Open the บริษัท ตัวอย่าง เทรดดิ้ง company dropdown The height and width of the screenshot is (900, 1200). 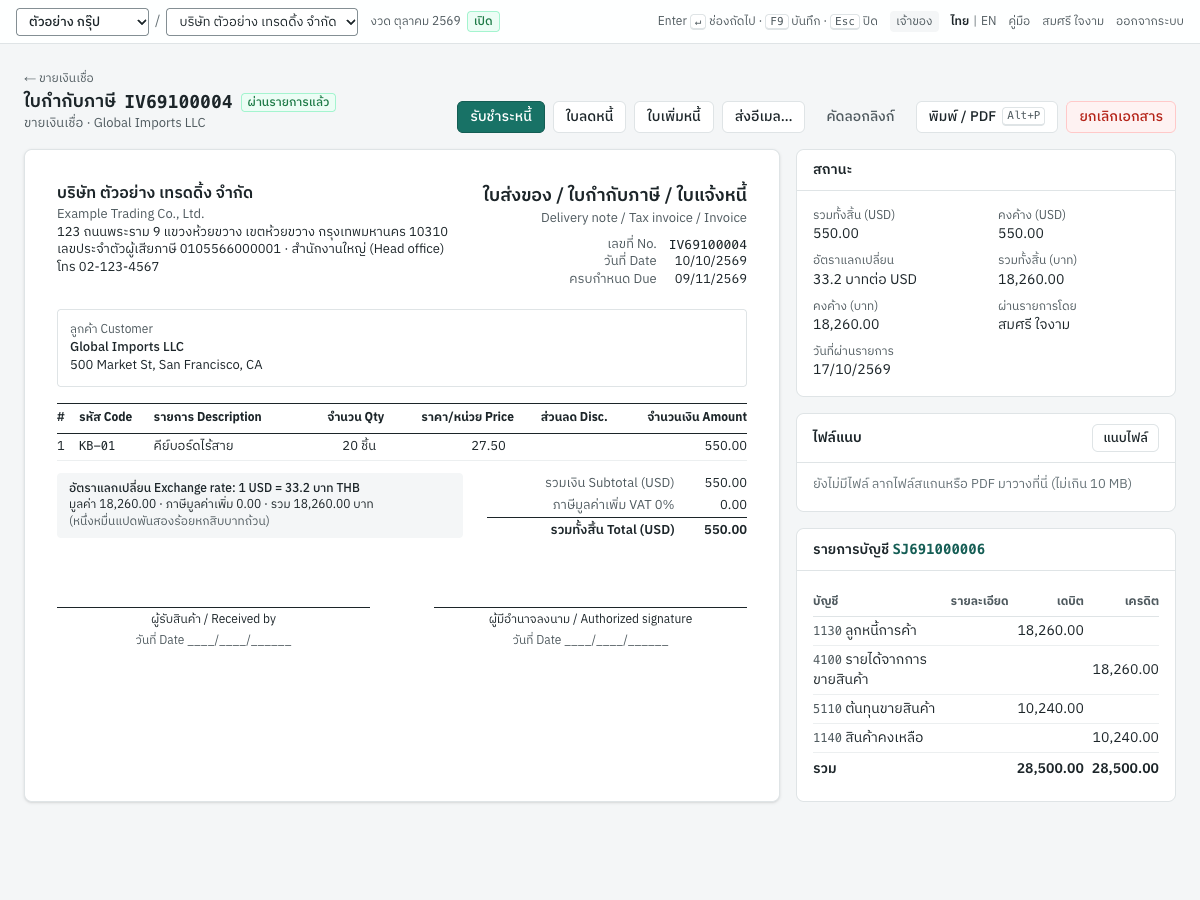click(x=262, y=22)
